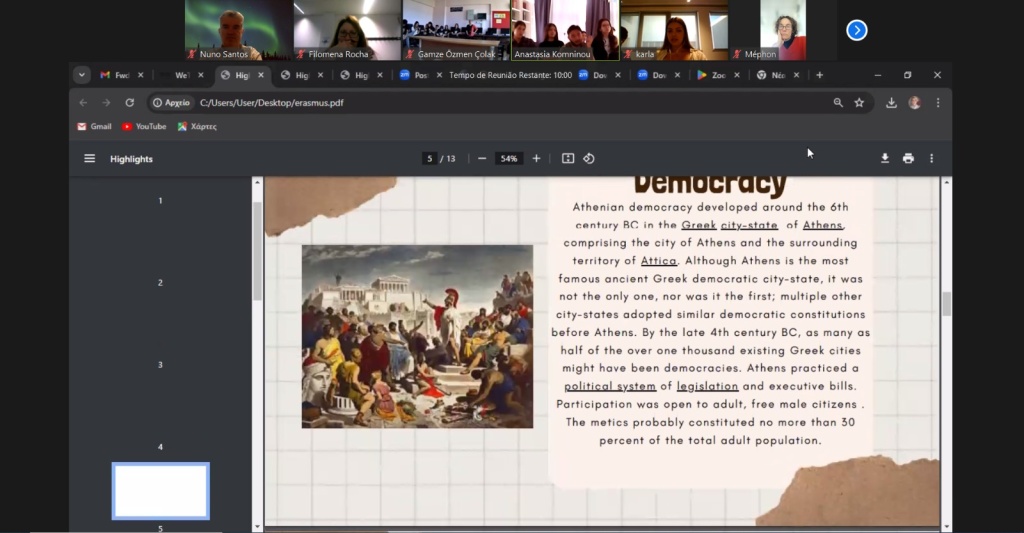Open the YouTube bookmark
This screenshot has height=533, width=1024.
point(144,126)
